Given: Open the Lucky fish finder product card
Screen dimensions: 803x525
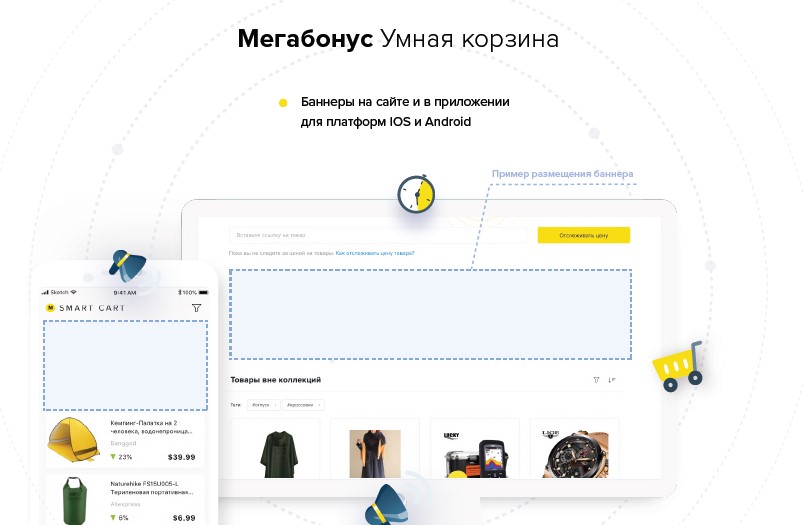Looking at the screenshot, I should tap(475, 449).
